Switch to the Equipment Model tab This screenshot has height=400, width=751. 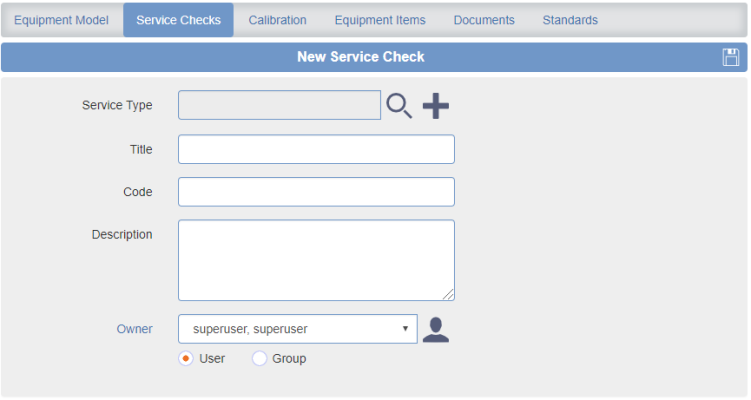[61, 20]
